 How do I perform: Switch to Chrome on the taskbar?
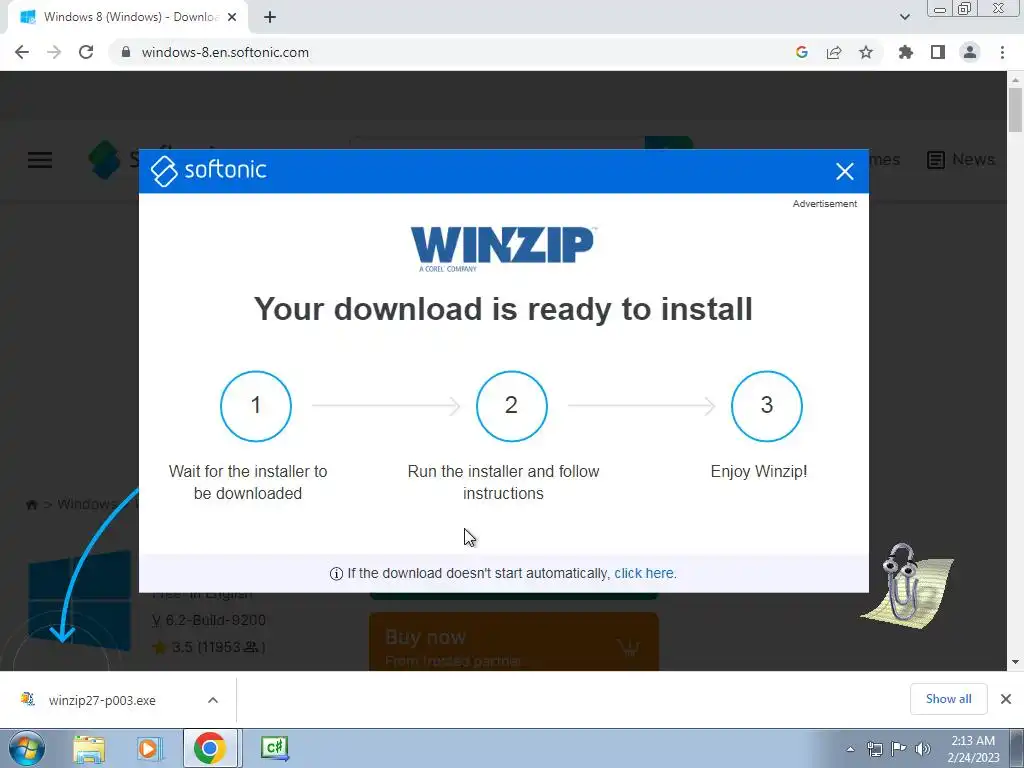tap(209, 748)
